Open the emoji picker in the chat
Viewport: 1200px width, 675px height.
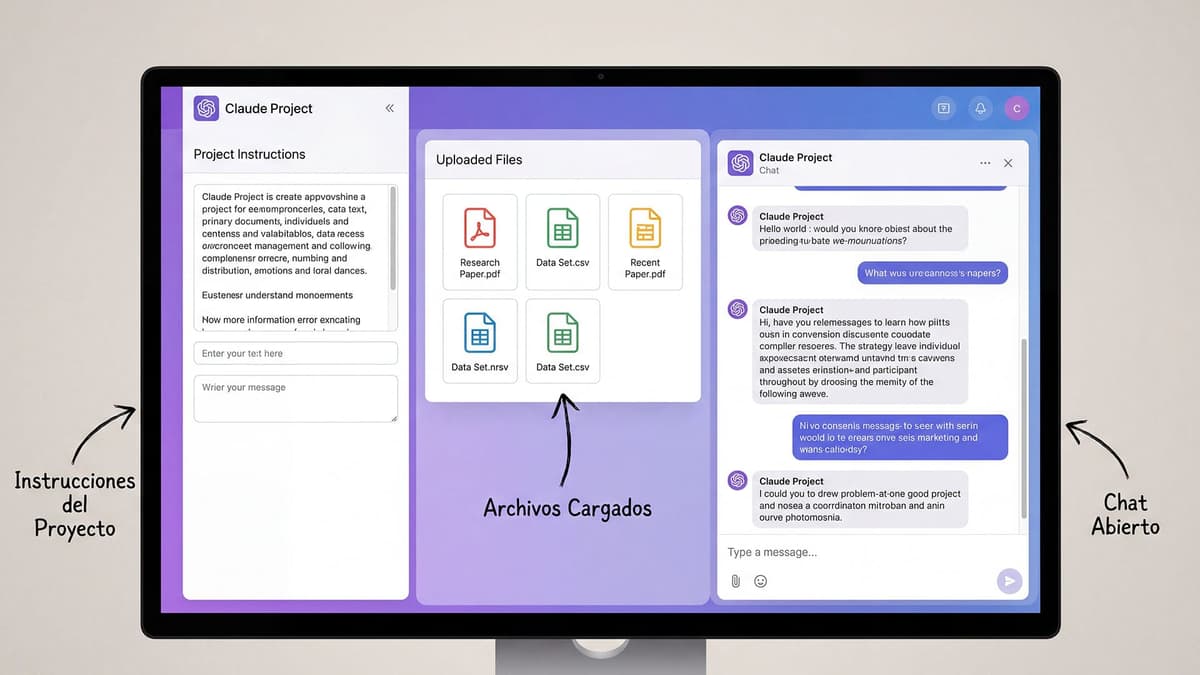[760, 581]
